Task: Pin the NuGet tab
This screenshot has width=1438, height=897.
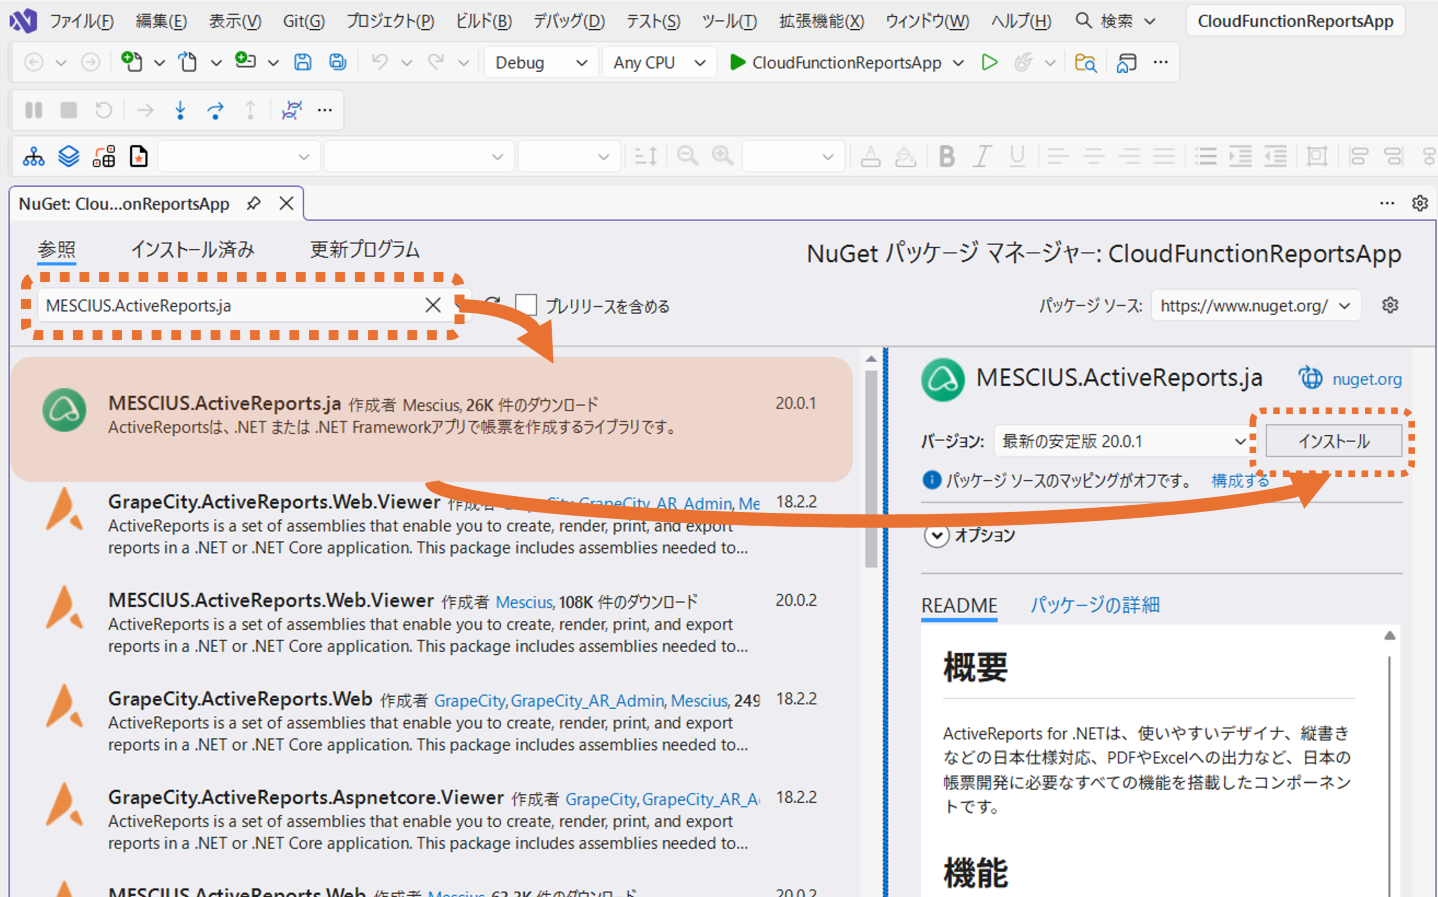Action: 254,203
